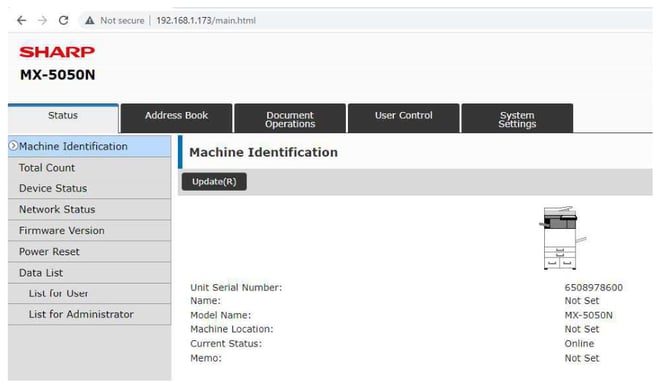Click the Memo label
659x387 pixels.
(206, 358)
